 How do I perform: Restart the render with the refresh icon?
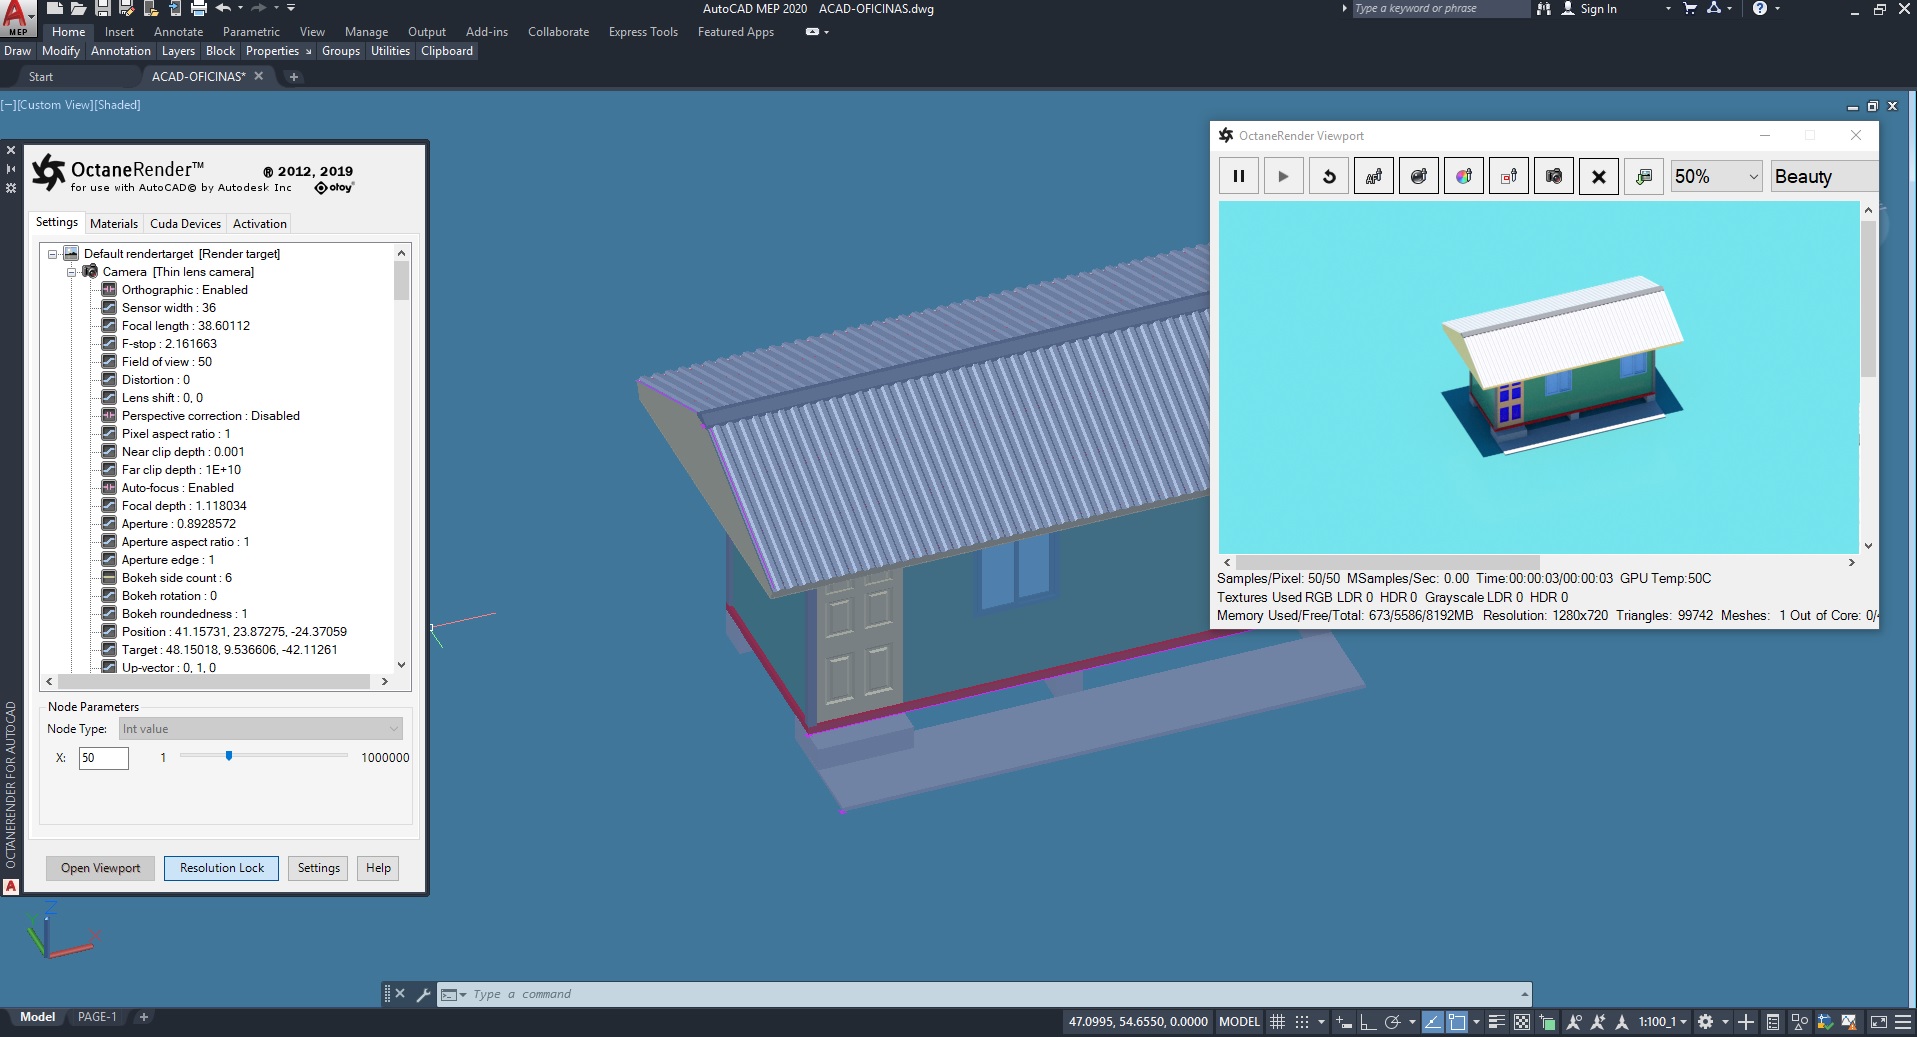coord(1329,177)
